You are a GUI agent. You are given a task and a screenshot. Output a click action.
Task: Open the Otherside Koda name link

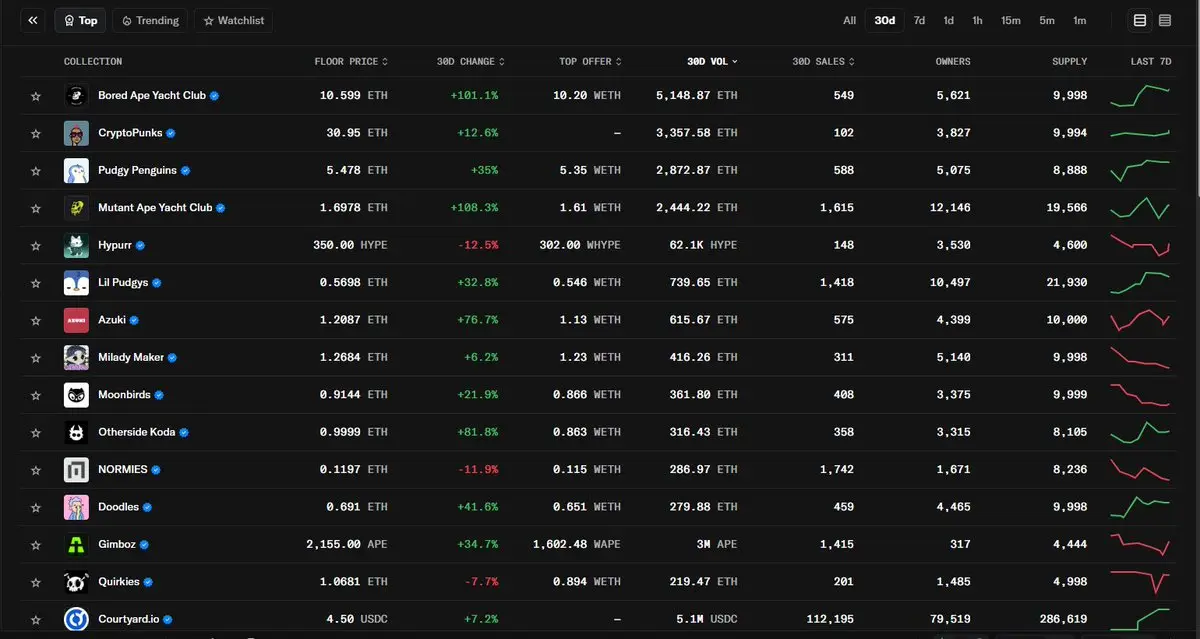pos(137,433)
